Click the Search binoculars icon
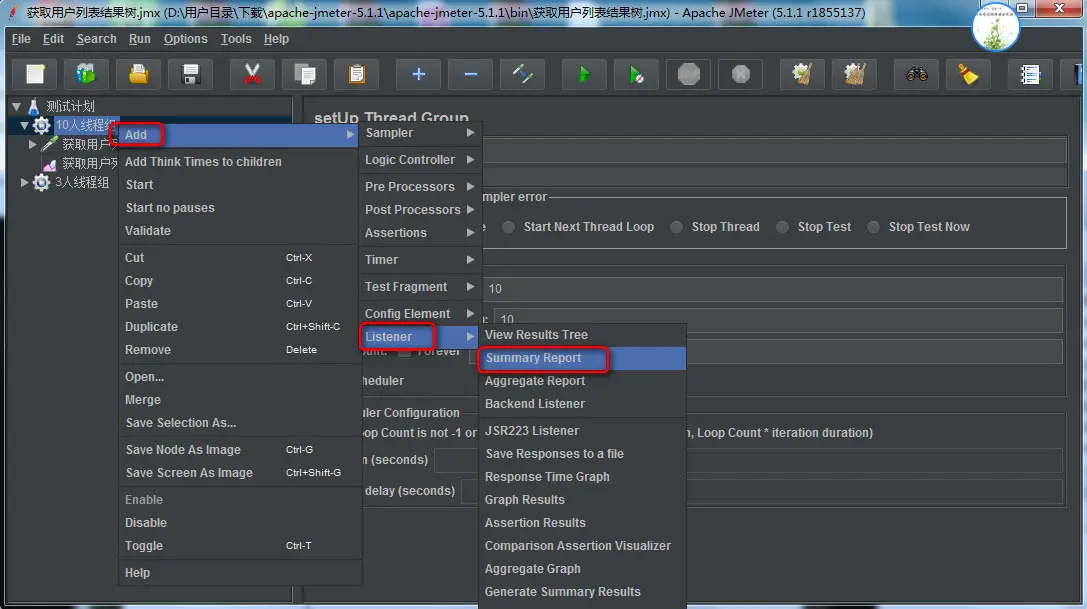This screenshot has height=609, width=1087. pyautogui.click(x=916, y=74)
